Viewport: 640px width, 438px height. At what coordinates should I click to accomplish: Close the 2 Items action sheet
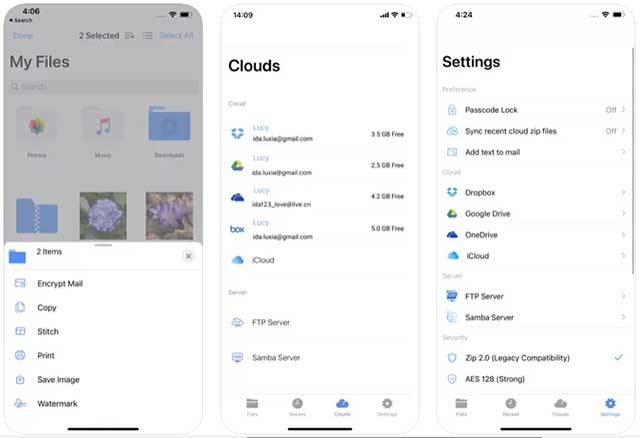click(x=188, y=257)
